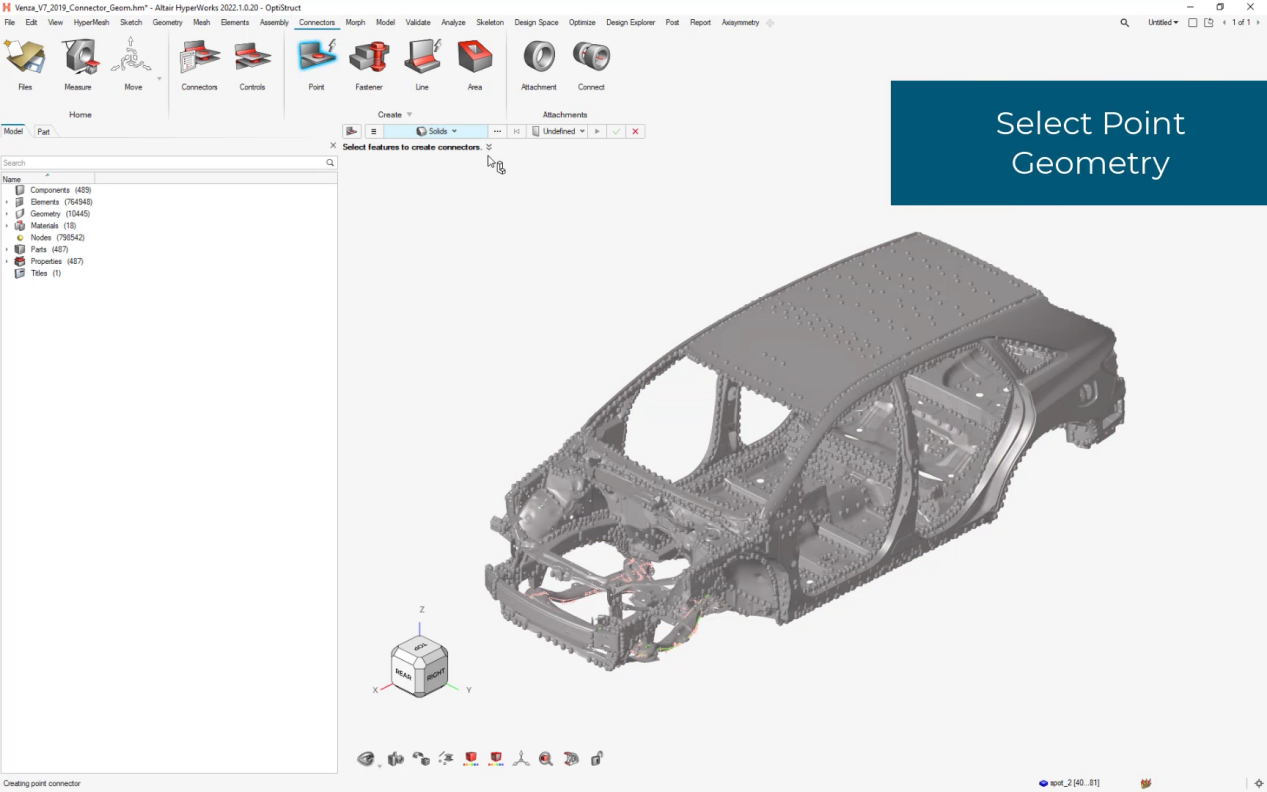The width and height of the screenshot is (1267, 792).
Task: Select the Line connector tool
Action: click(422, 64)
